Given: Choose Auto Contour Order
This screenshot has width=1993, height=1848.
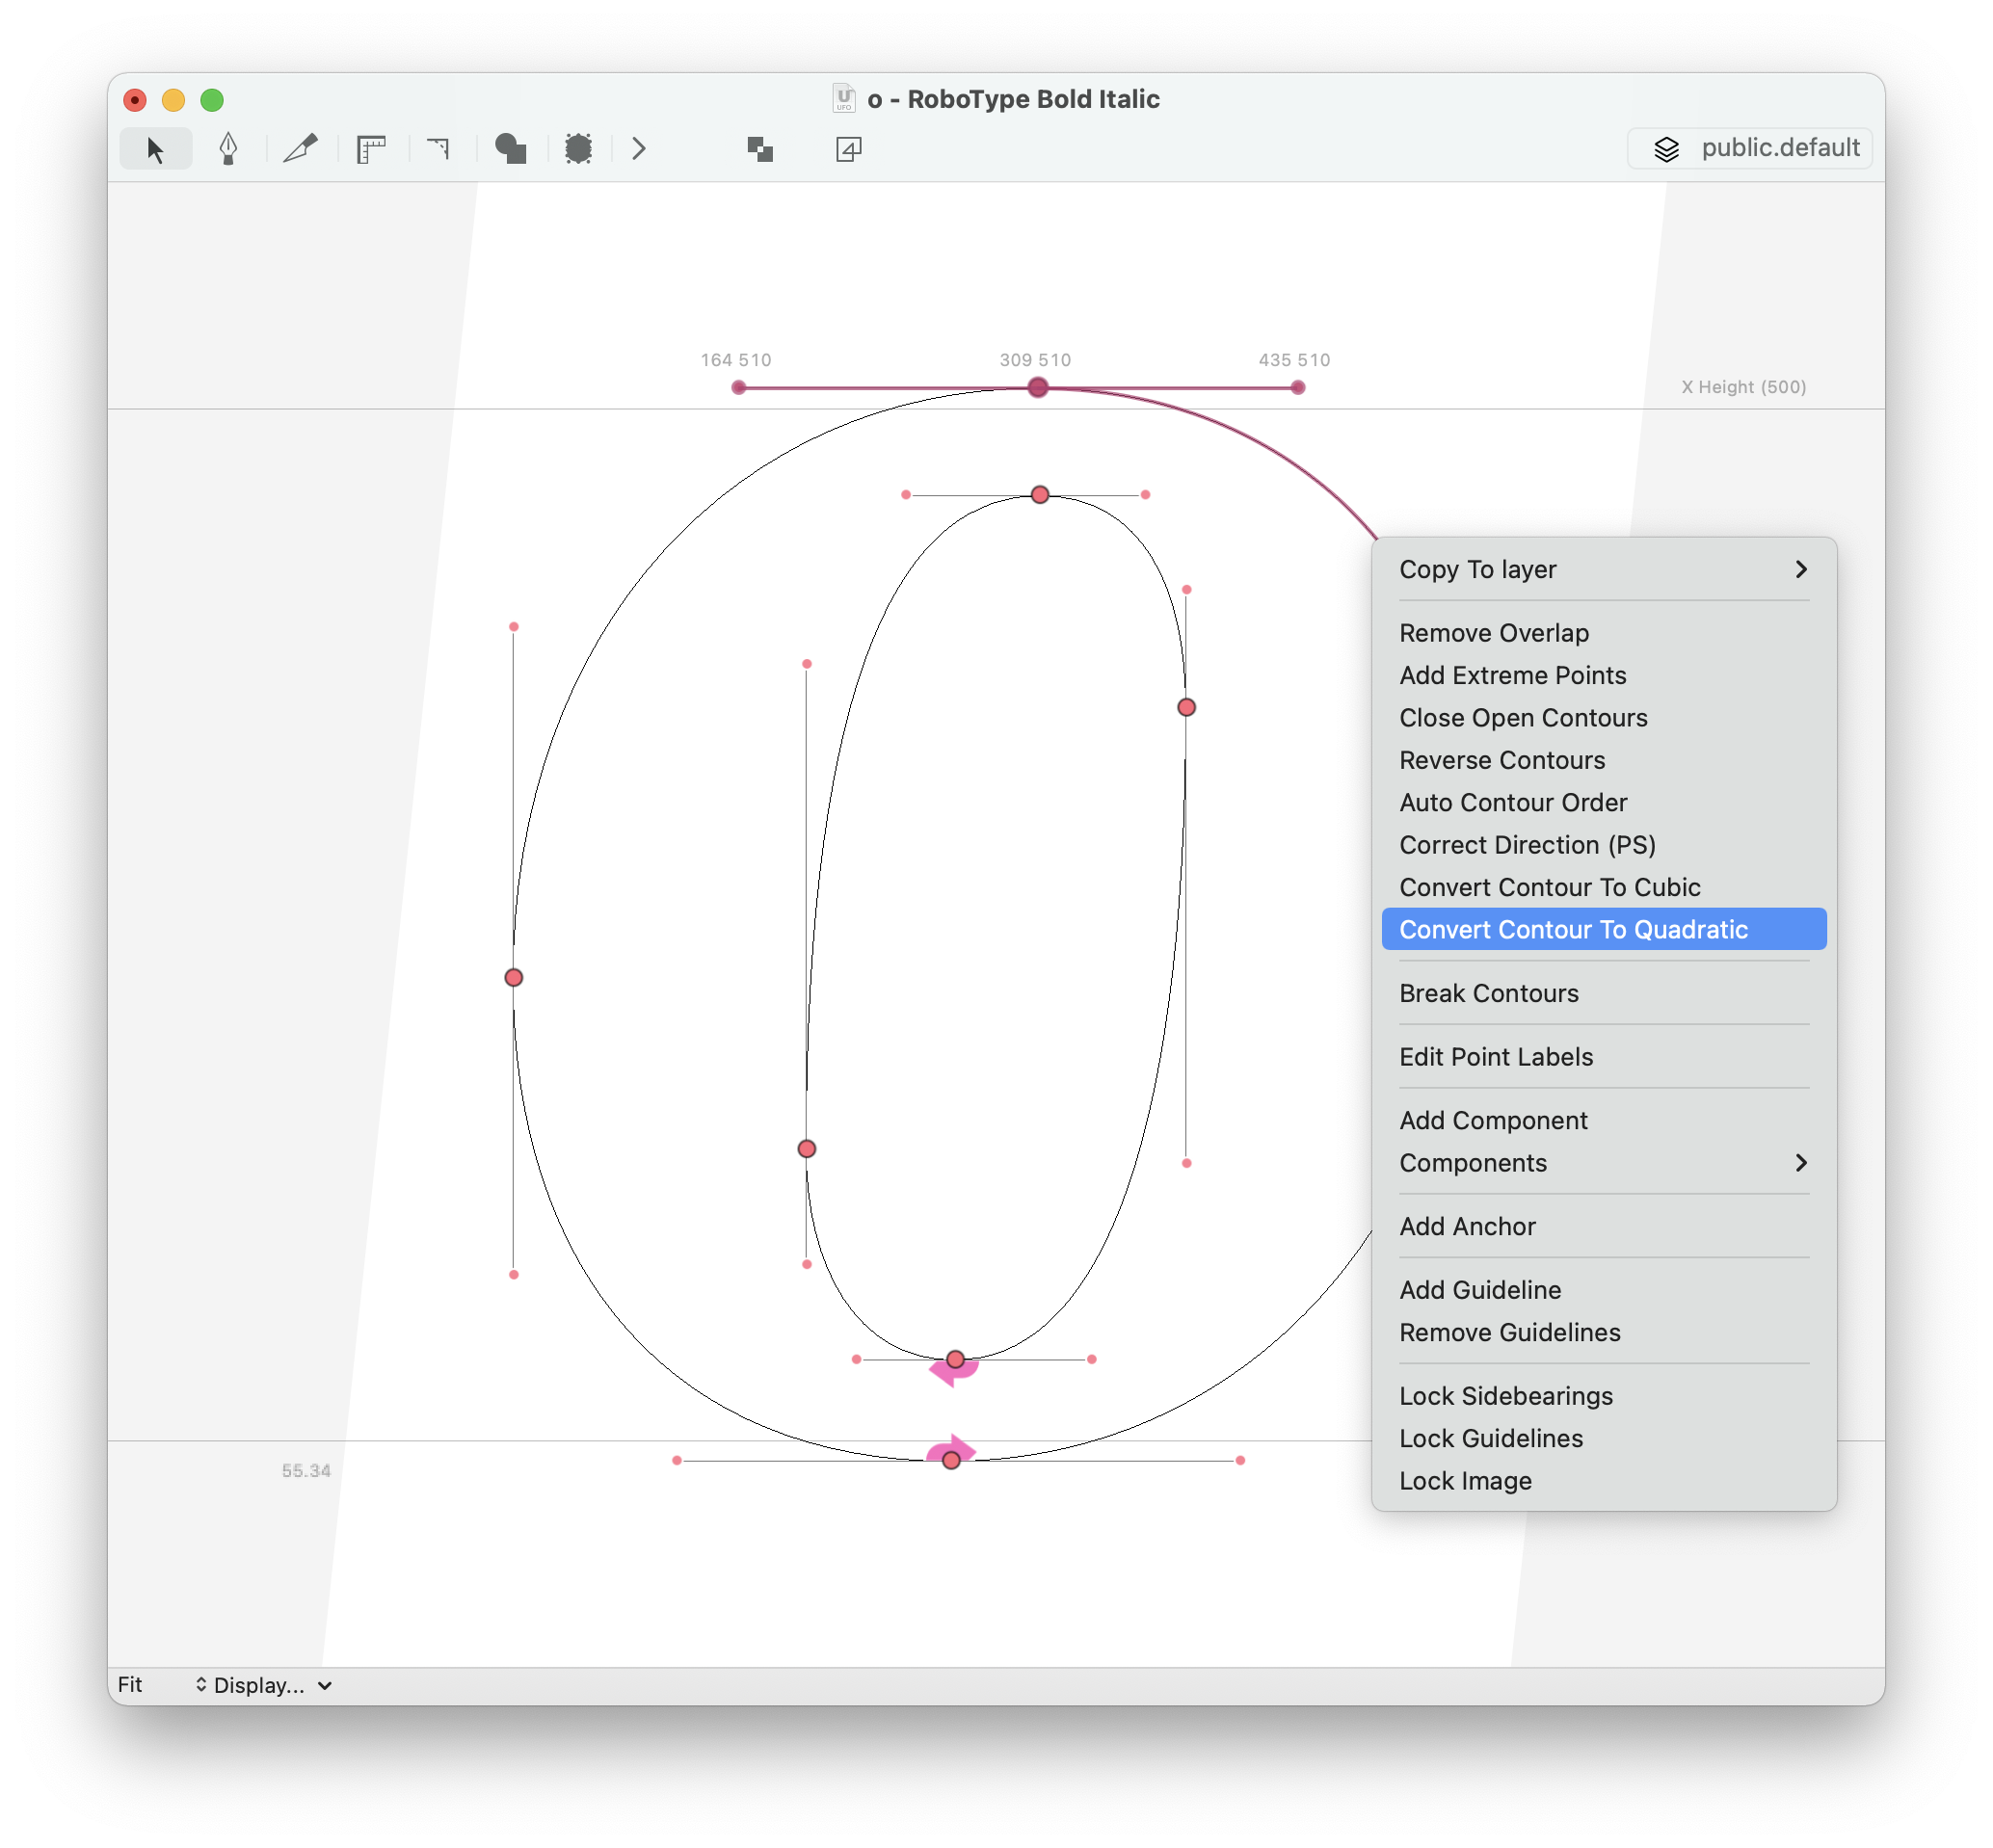Looking at the screenshot, I should coord(1604,802).
